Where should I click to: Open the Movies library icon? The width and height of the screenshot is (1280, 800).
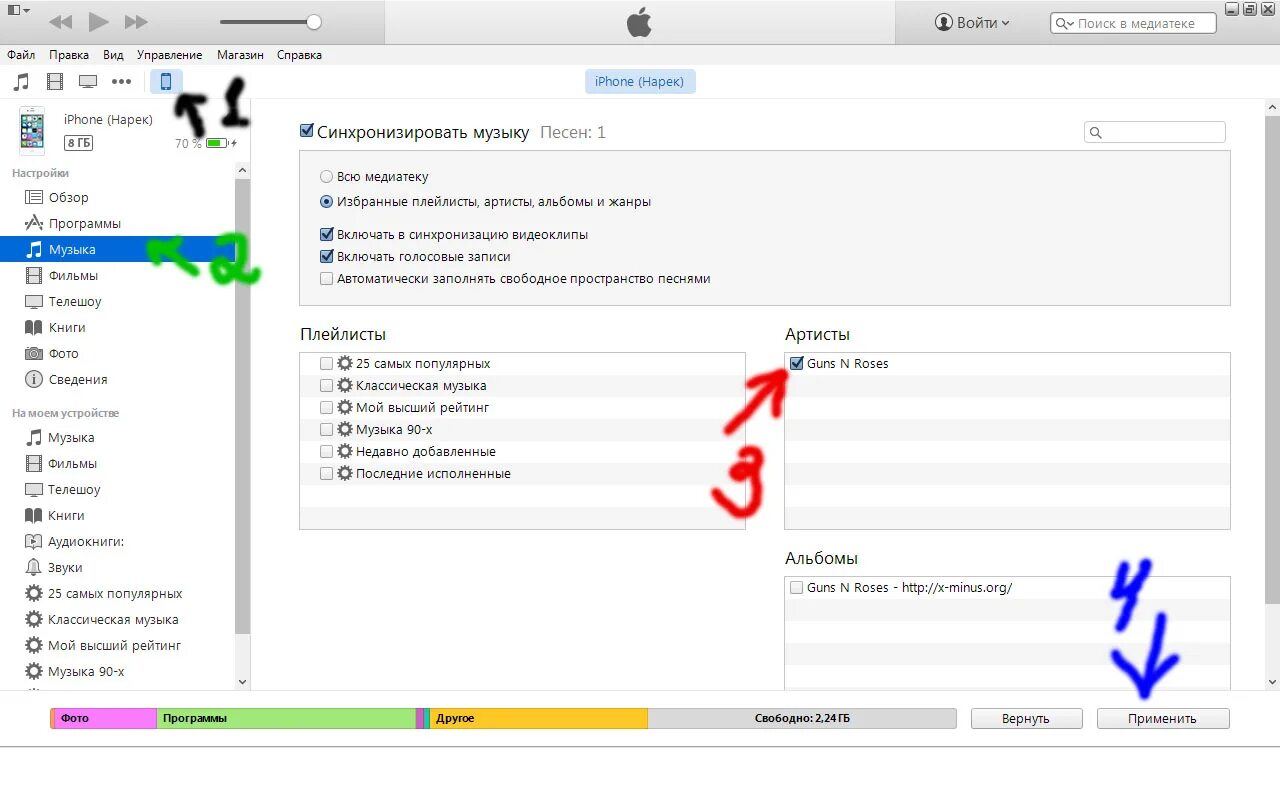point(55,82)
